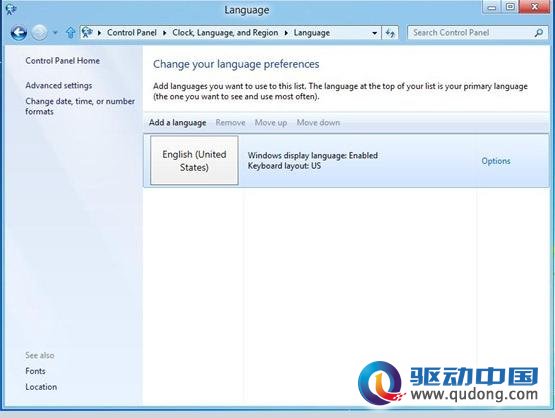Open Control Panel Home link
The width and height of the screenshot is (555, 418).
[x=62, y=61]
